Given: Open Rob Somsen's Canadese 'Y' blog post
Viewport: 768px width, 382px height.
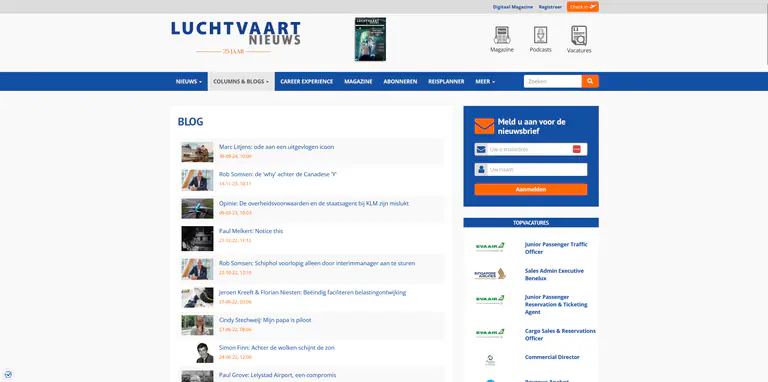Looking at the screenshot, I should 278,174.
